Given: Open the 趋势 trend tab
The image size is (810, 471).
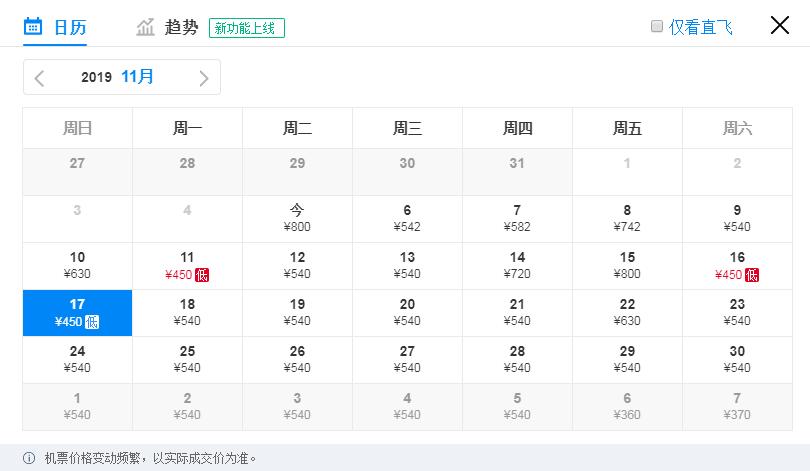Looking at the screenshot, I should point(167,27).
